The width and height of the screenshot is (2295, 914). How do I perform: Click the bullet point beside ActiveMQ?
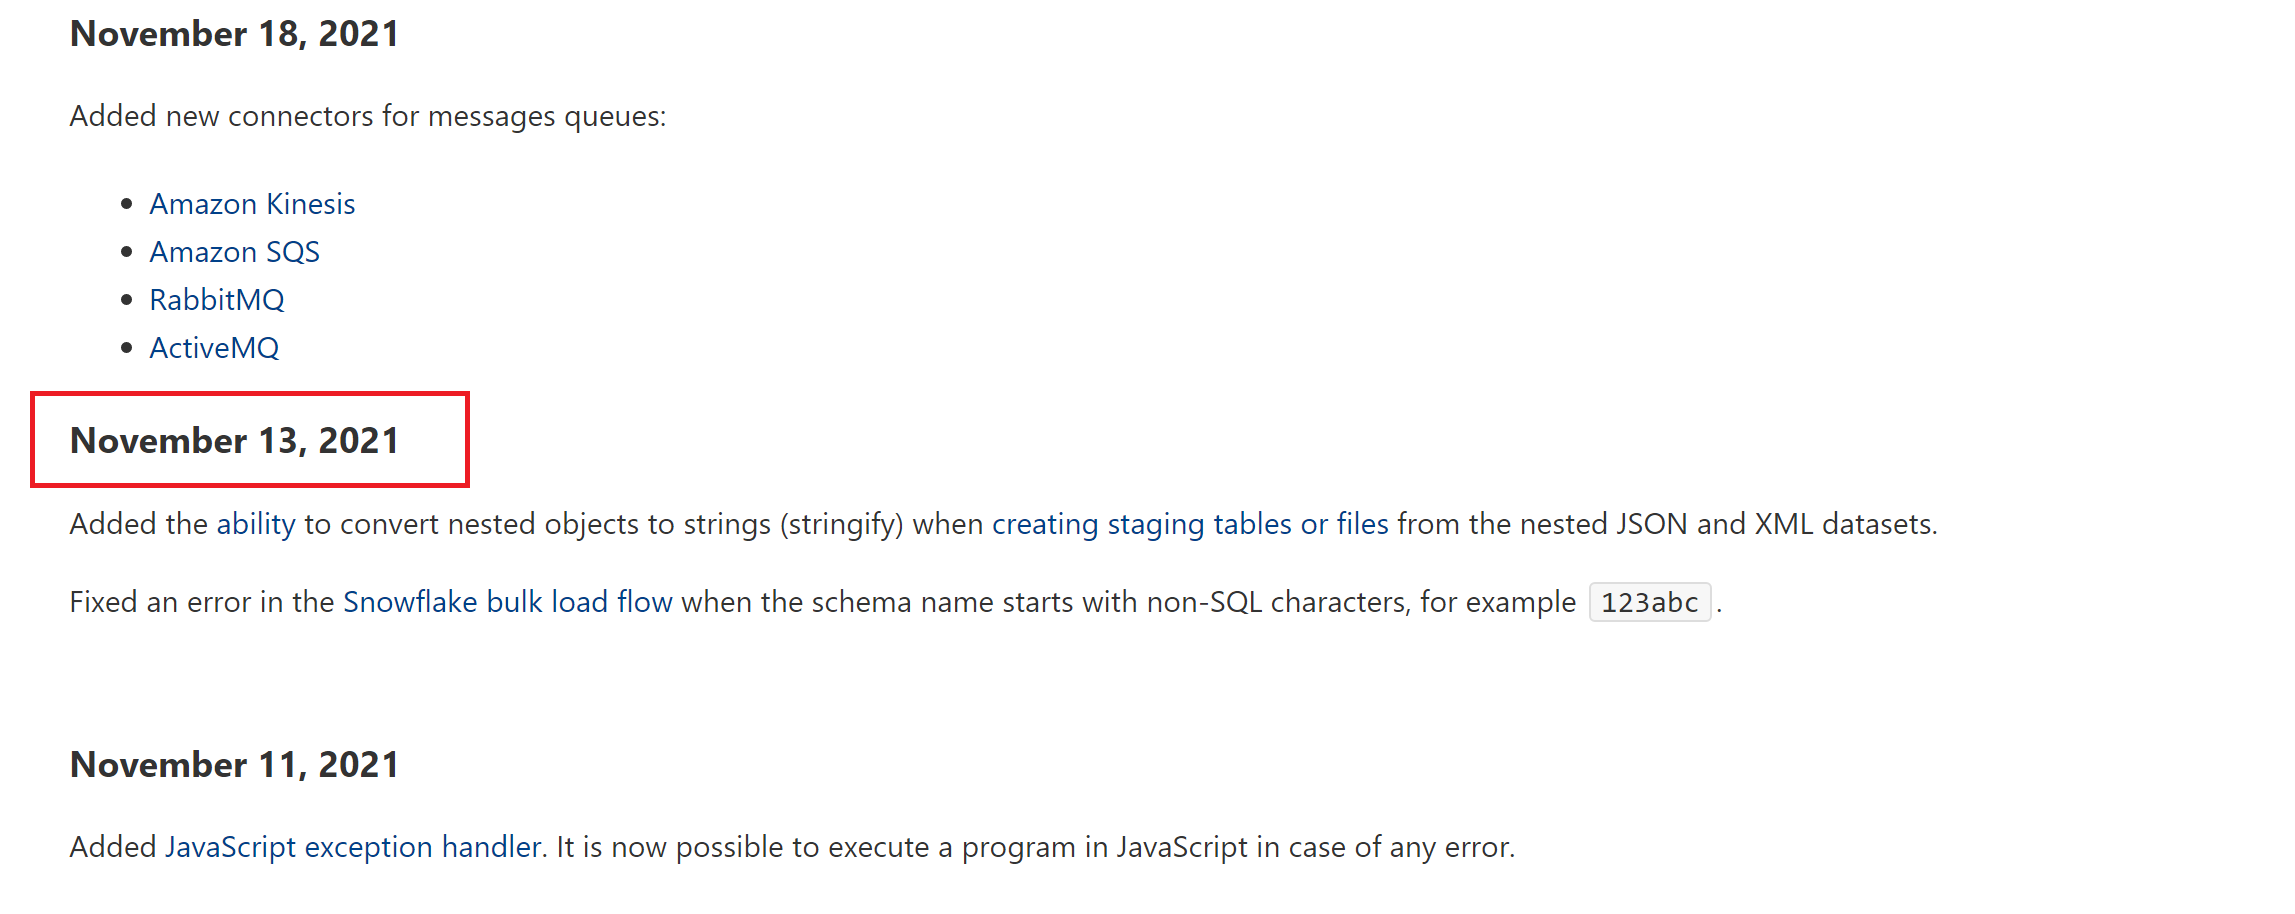126,348
